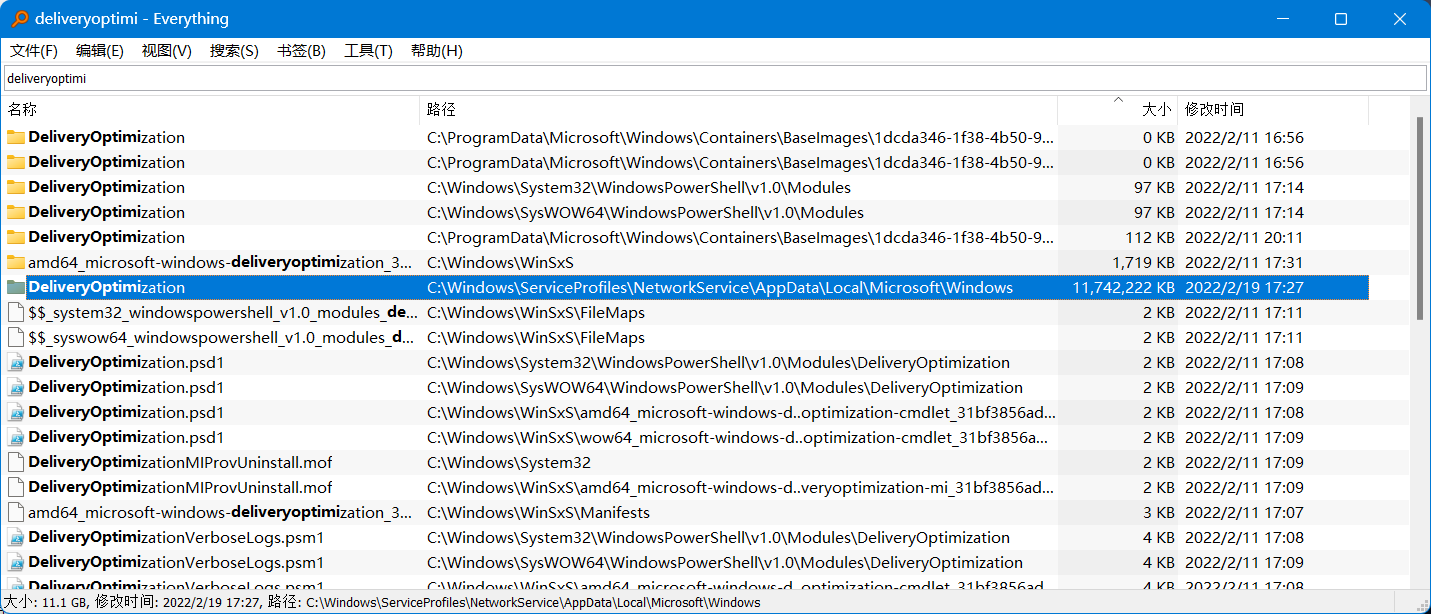Click the green folder icon of selected DeliveryOptimization row
Screen dimensions: 1431x614
coord(17,287)
